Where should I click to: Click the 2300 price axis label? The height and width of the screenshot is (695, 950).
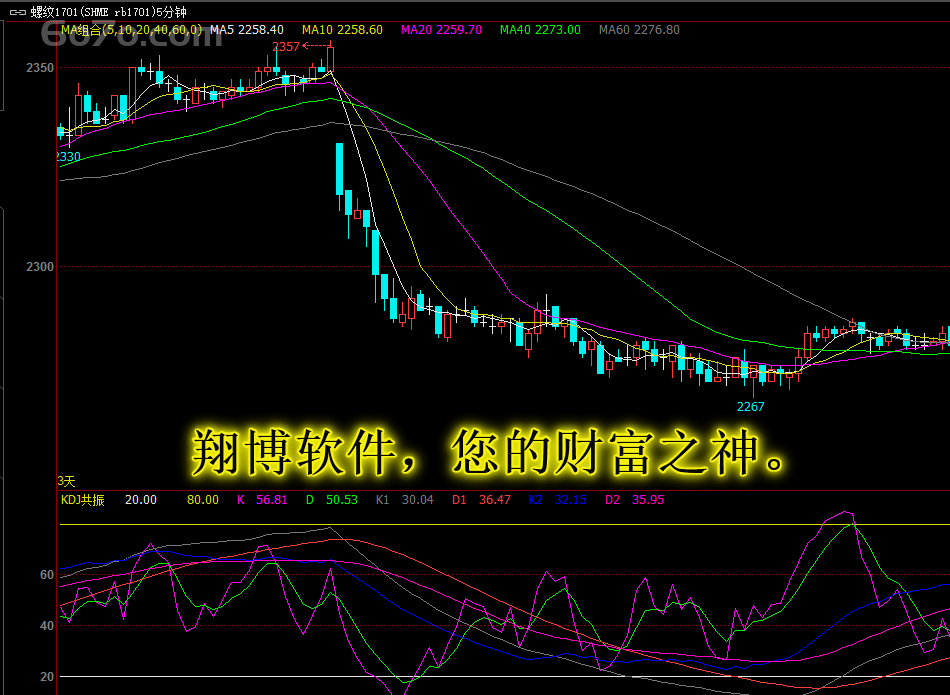tap(39, 267)
